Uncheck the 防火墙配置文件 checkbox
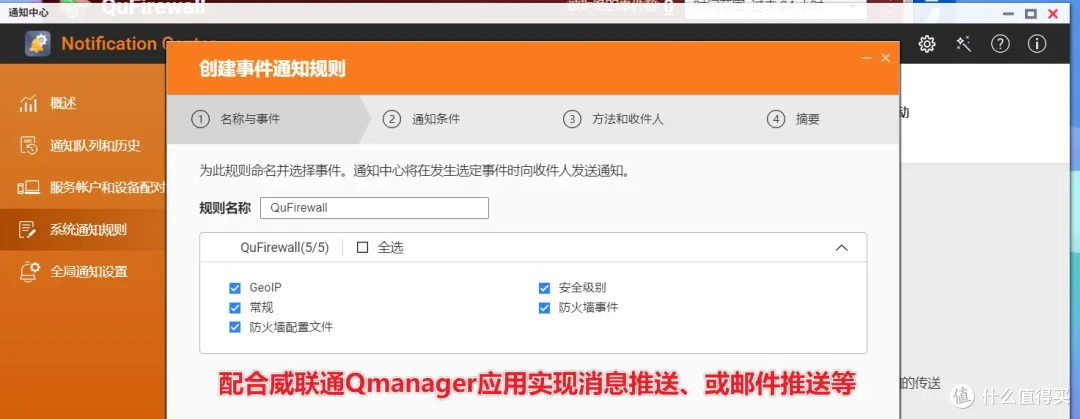 tap(235, 327)
